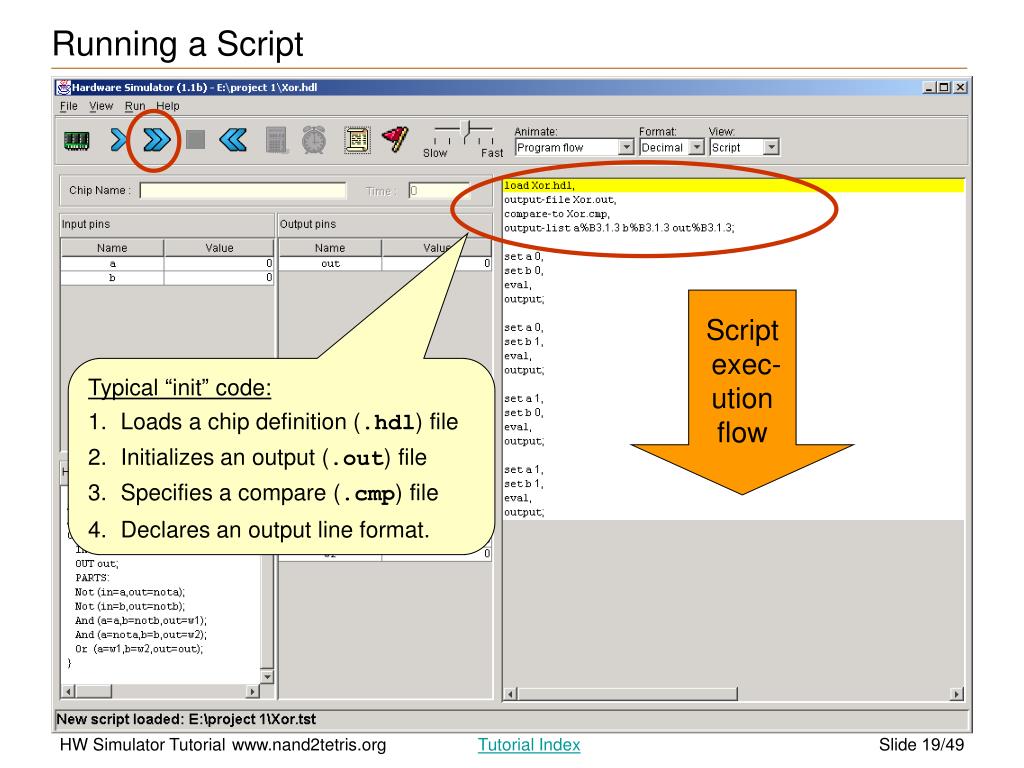Click the Slow/Fast speed slider handle
The image size is (1024, 768).
(464, 128)
